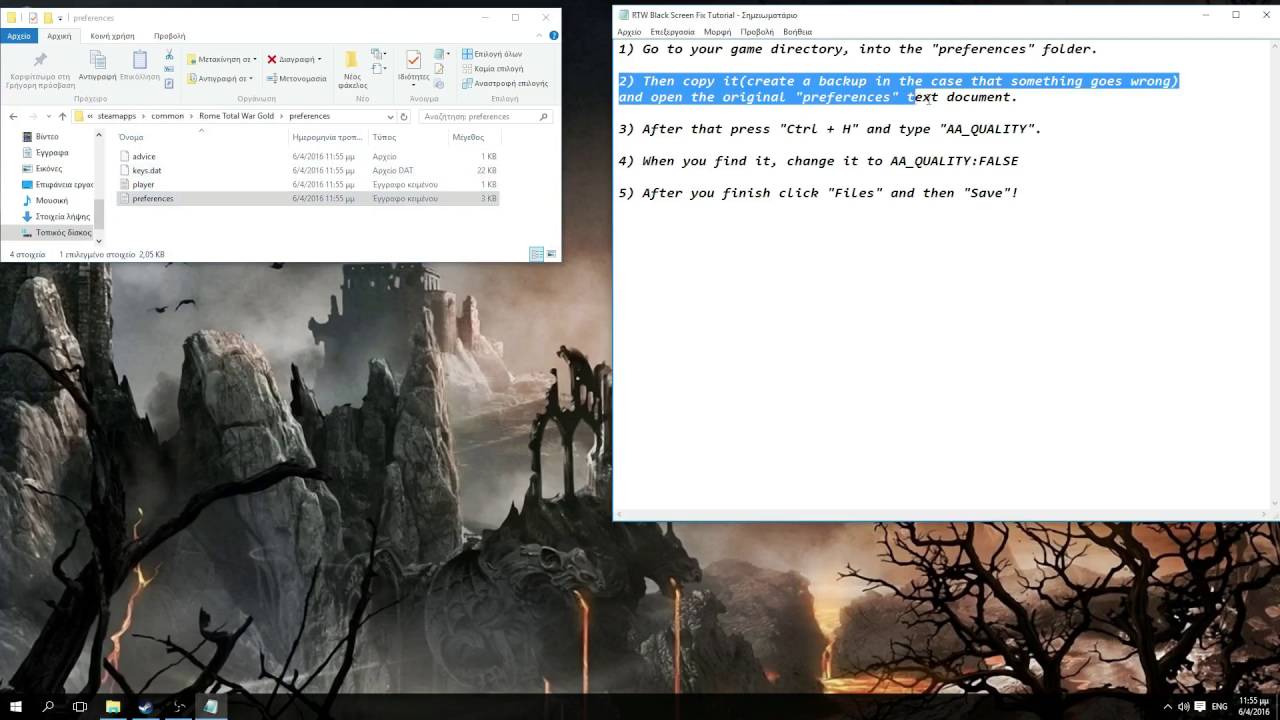Click Μετονομασία rename button

click(296, 78)
